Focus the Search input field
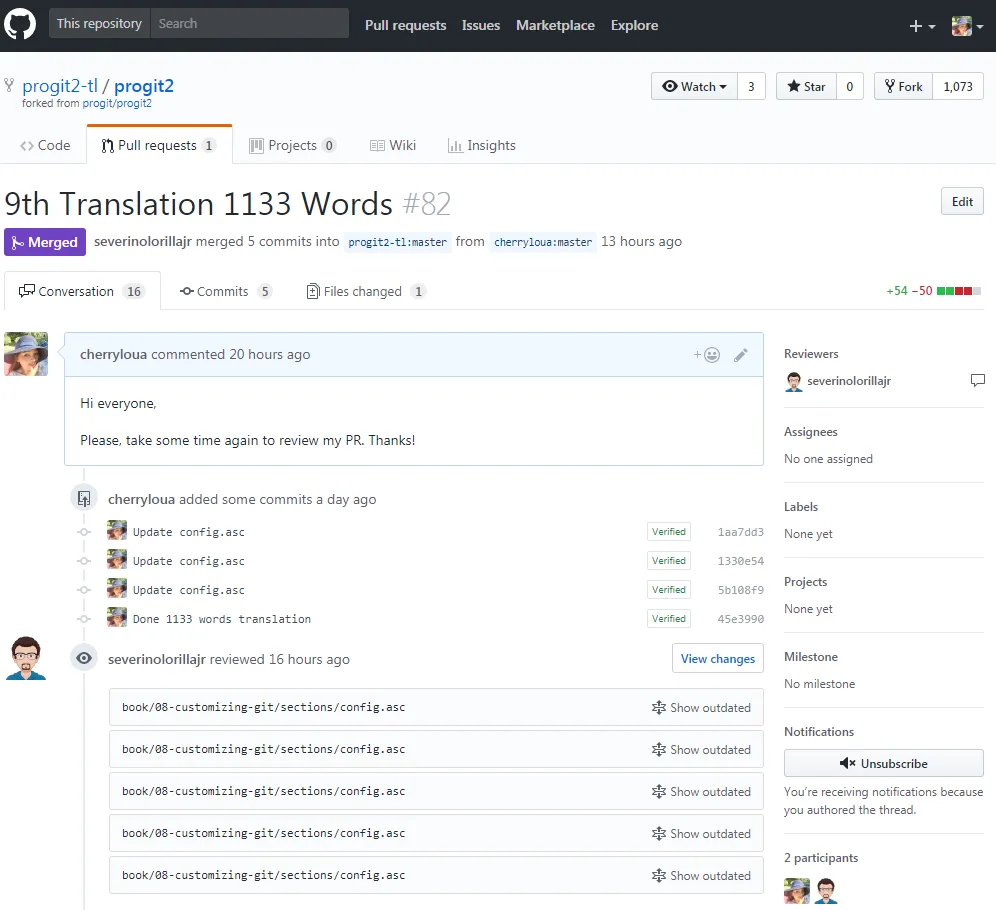The image size is (996, 910). pos(249,23)
